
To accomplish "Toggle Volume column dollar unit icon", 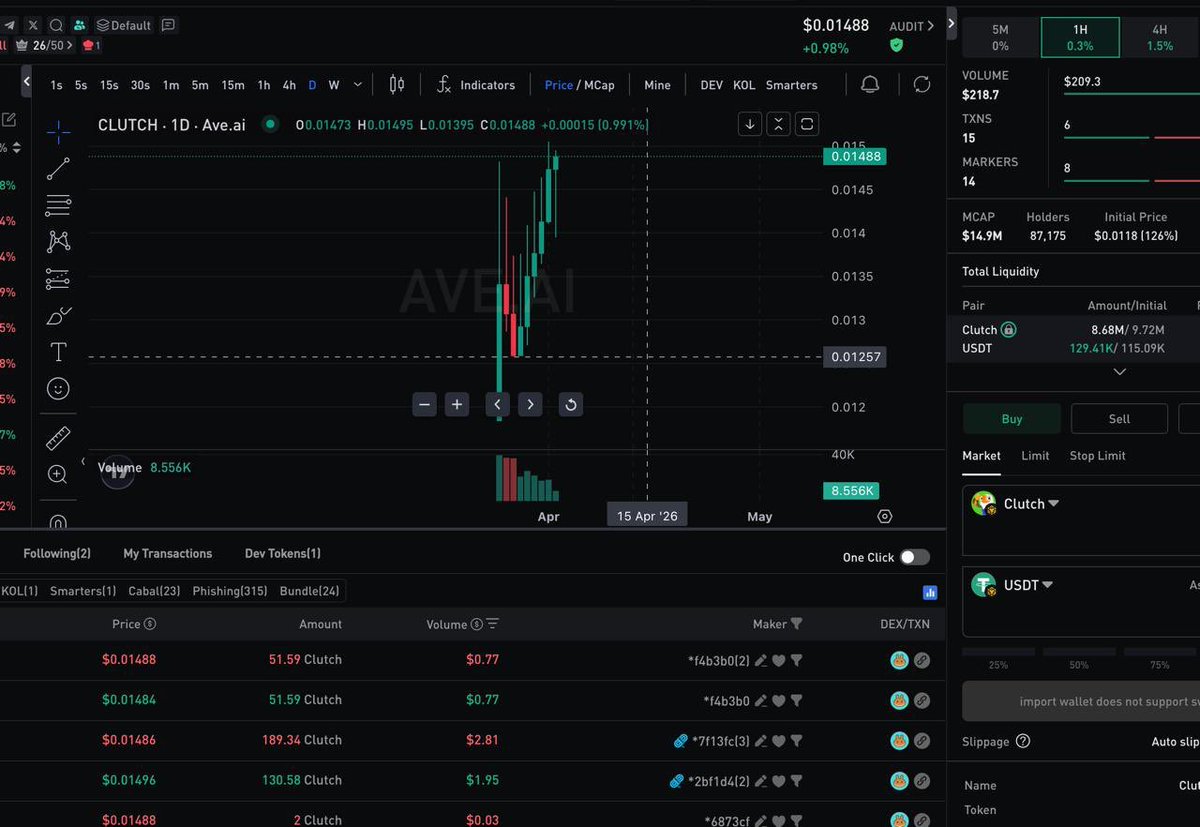I will [476, 624].
